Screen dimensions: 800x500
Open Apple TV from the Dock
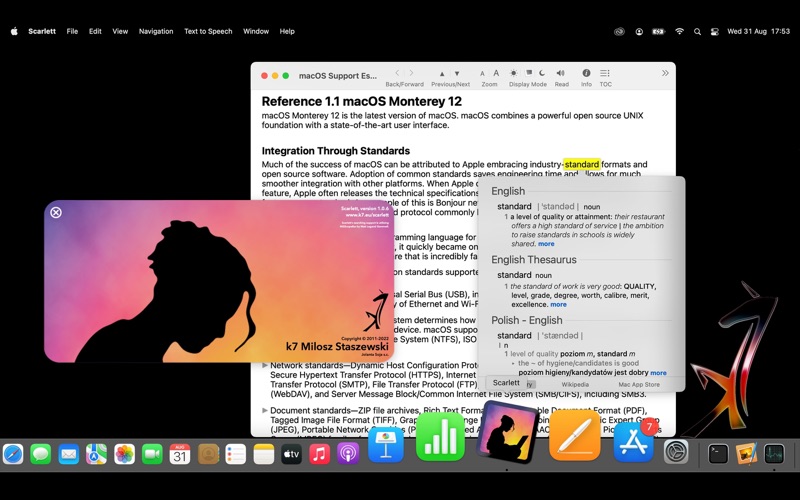[291, 454]
